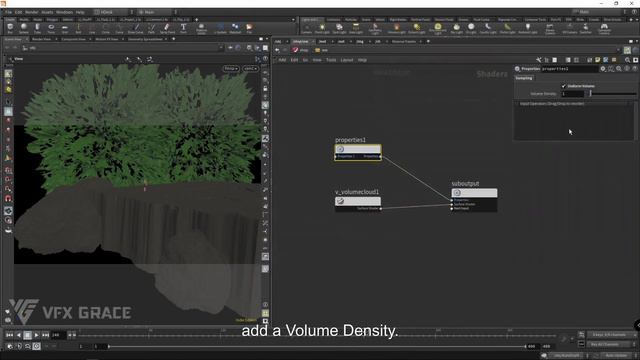Add a Caustic Light from the shelf
Viewport: 640px width, 360px height.
[488, 29]
